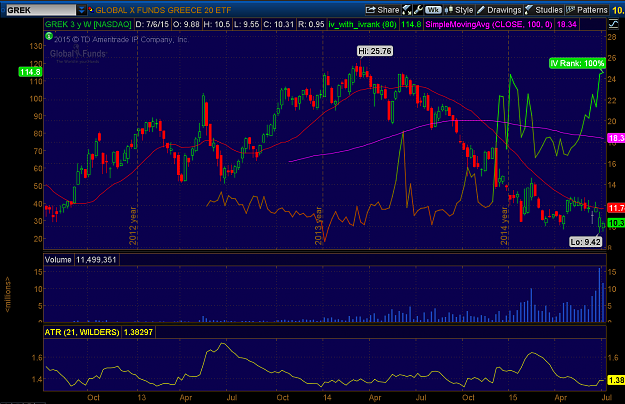Viewport: 625px width, 404px height.
Task: Open the Studies menu
Action: click(544, 10)
